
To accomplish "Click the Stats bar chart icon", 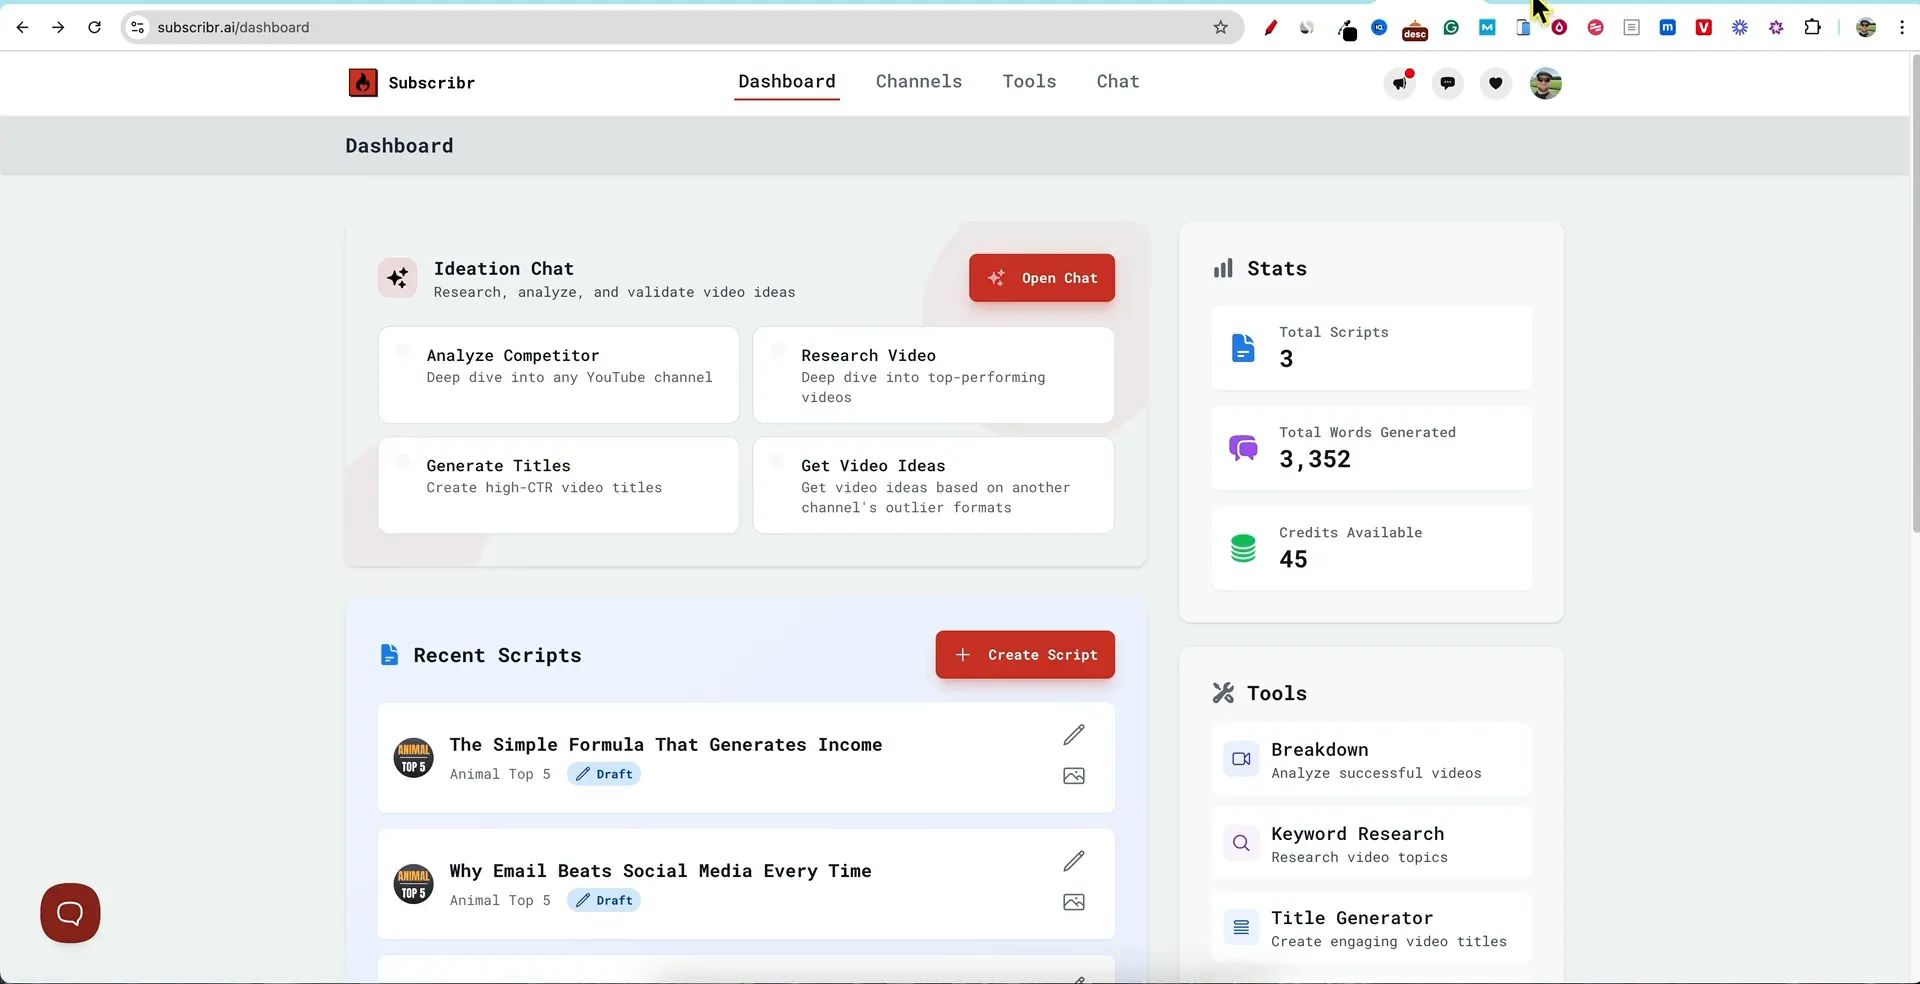I will pos(1223,268).
